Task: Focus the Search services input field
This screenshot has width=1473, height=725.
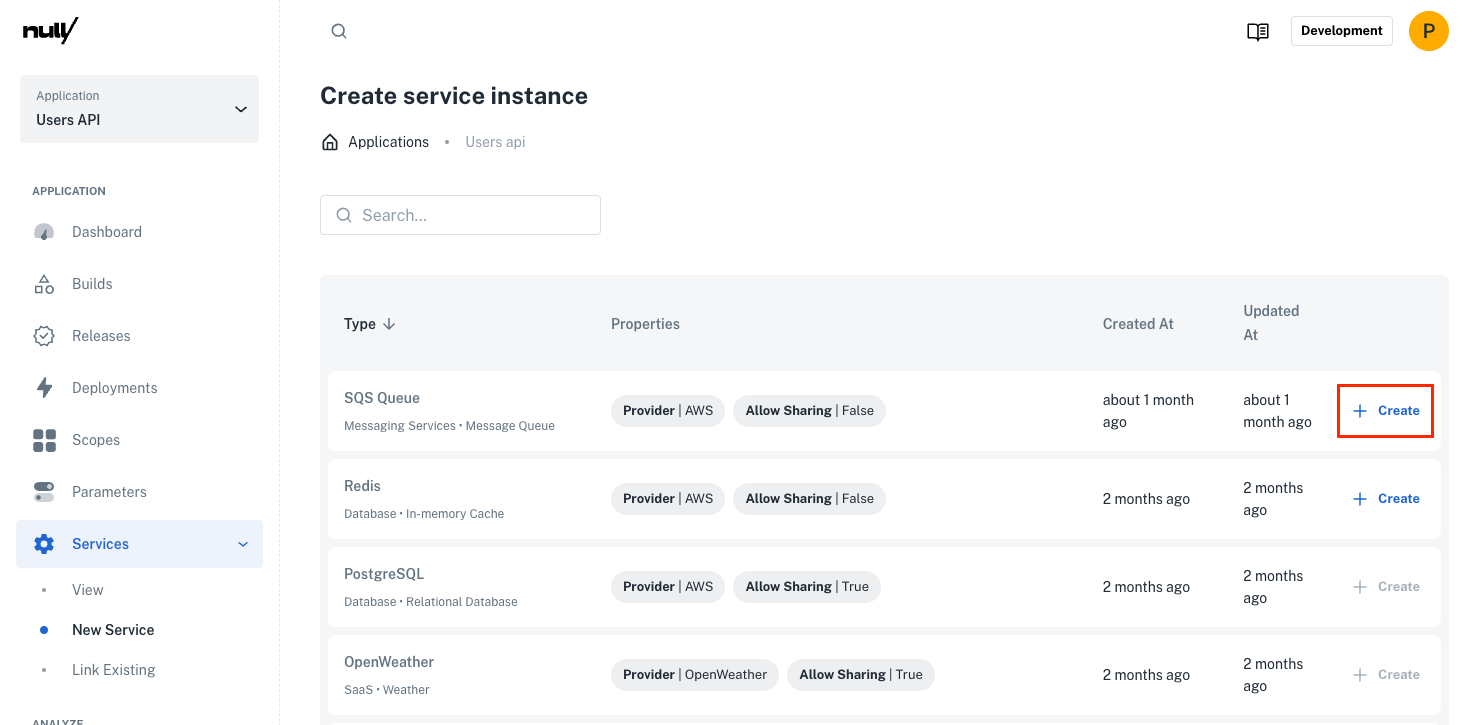Action: coord(460,215)
